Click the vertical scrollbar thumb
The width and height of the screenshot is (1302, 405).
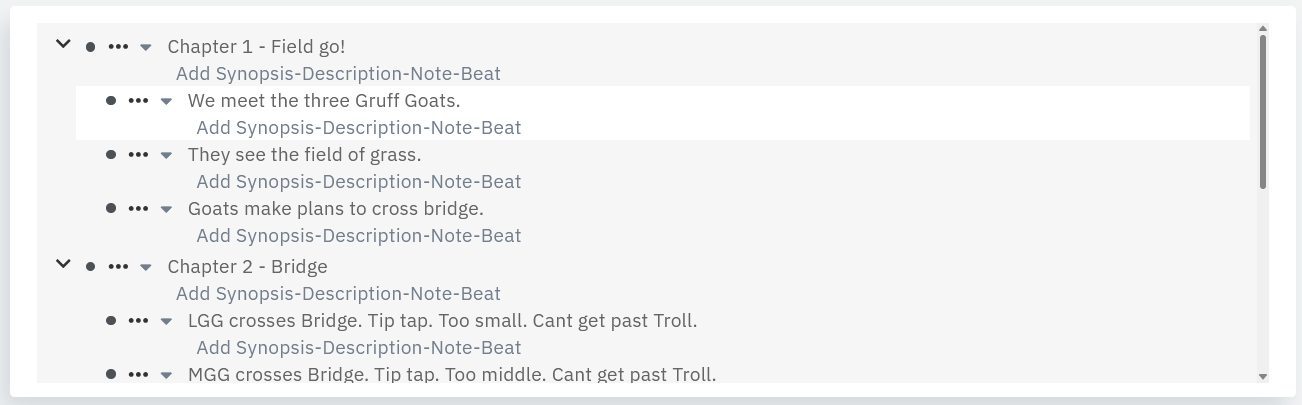pos(1262,110)
